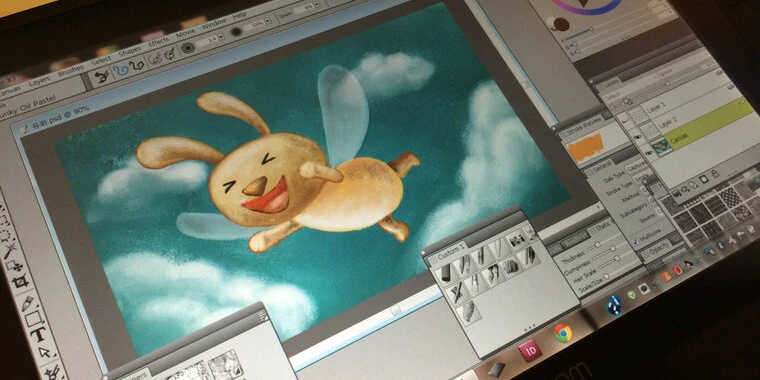This screenshot has width=760, height=380.
Task: Select the blue Freehand Strokes icon
Action: pyautogui.click(x=120, y=70)
